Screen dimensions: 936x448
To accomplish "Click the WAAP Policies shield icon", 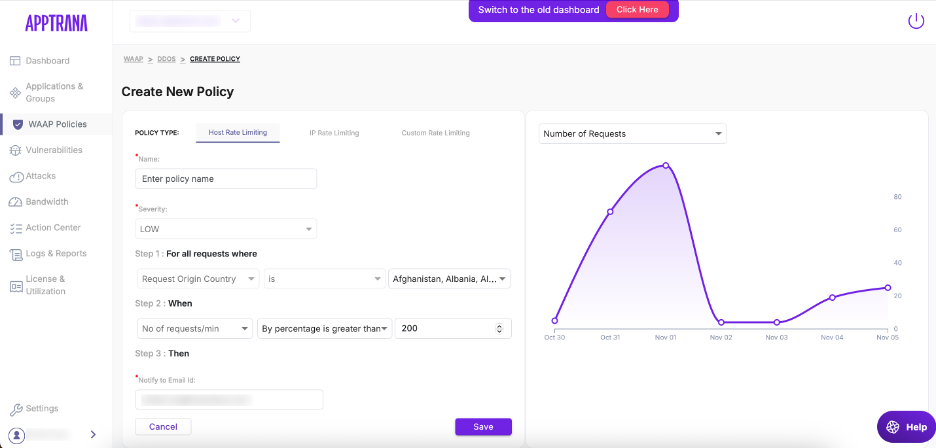I will click(x=17, y=124).
